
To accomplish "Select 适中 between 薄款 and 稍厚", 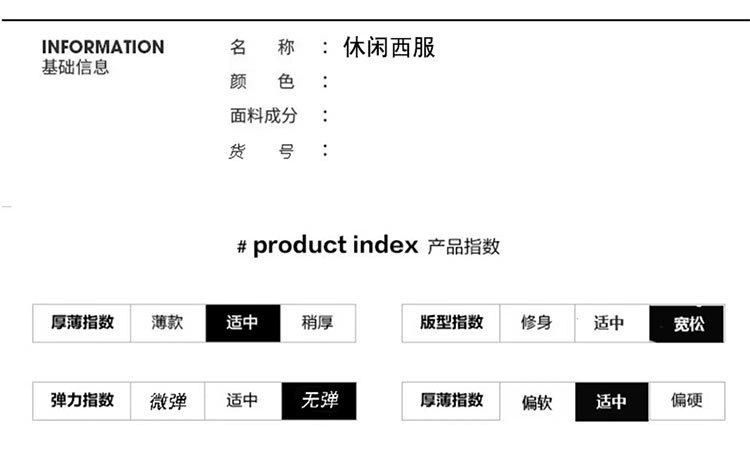I will (242, 323).
